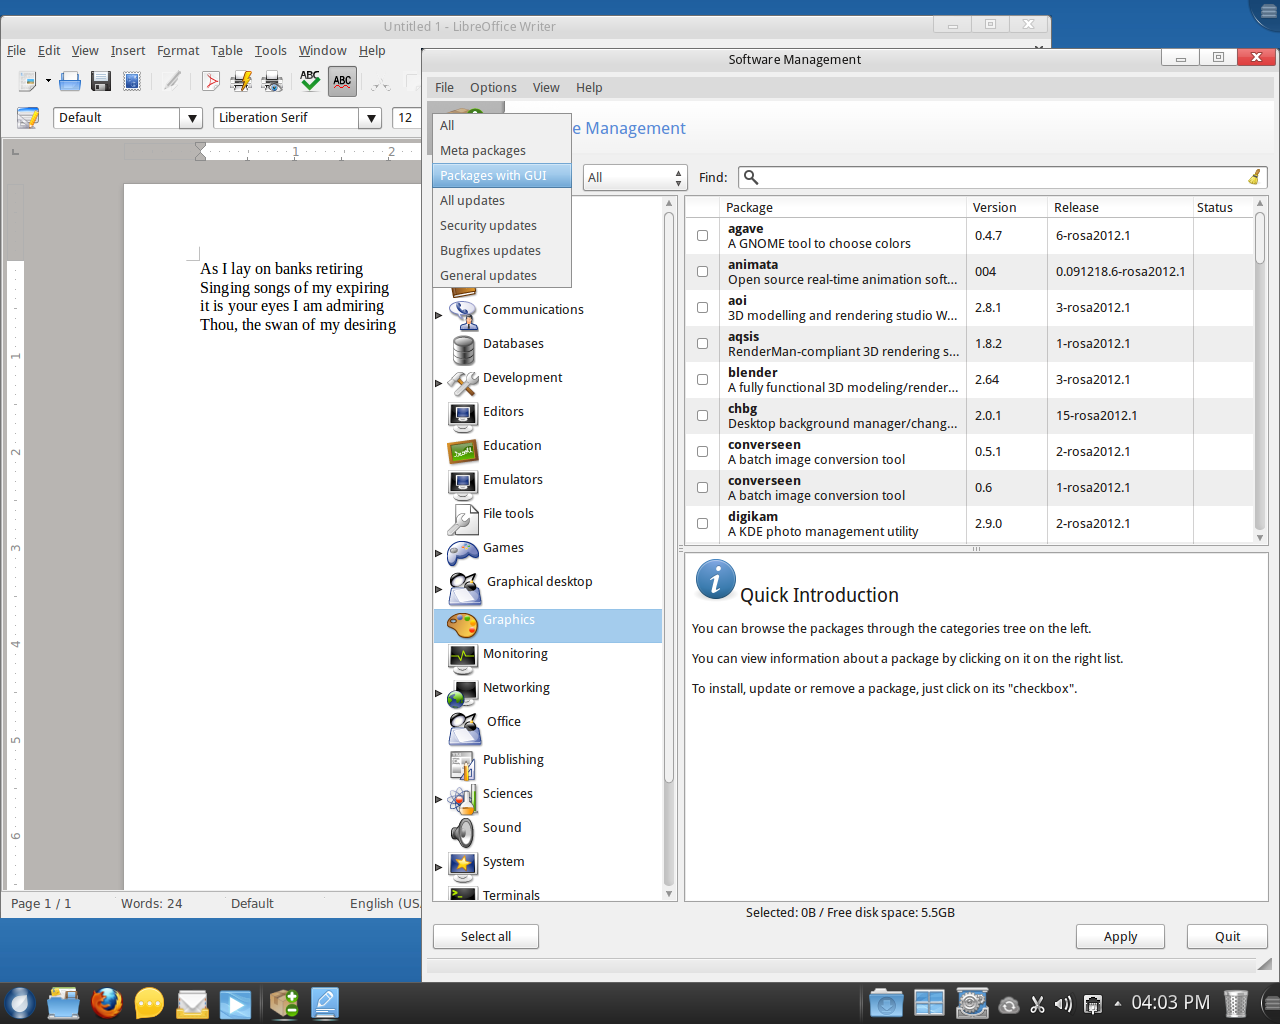Open the paragraph style dropdown showing Default
Screen dimensions: 1280x1024
192,118
